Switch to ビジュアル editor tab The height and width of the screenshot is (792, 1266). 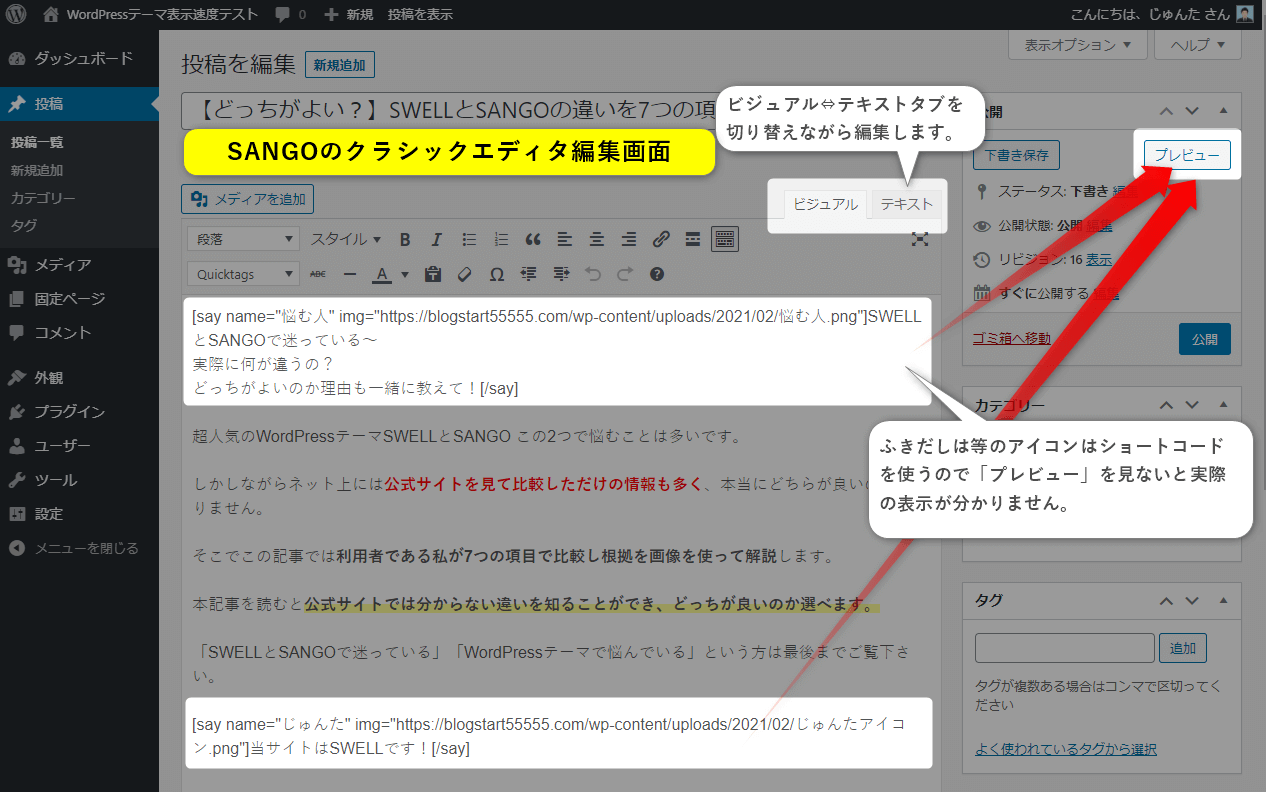[825, 204]
